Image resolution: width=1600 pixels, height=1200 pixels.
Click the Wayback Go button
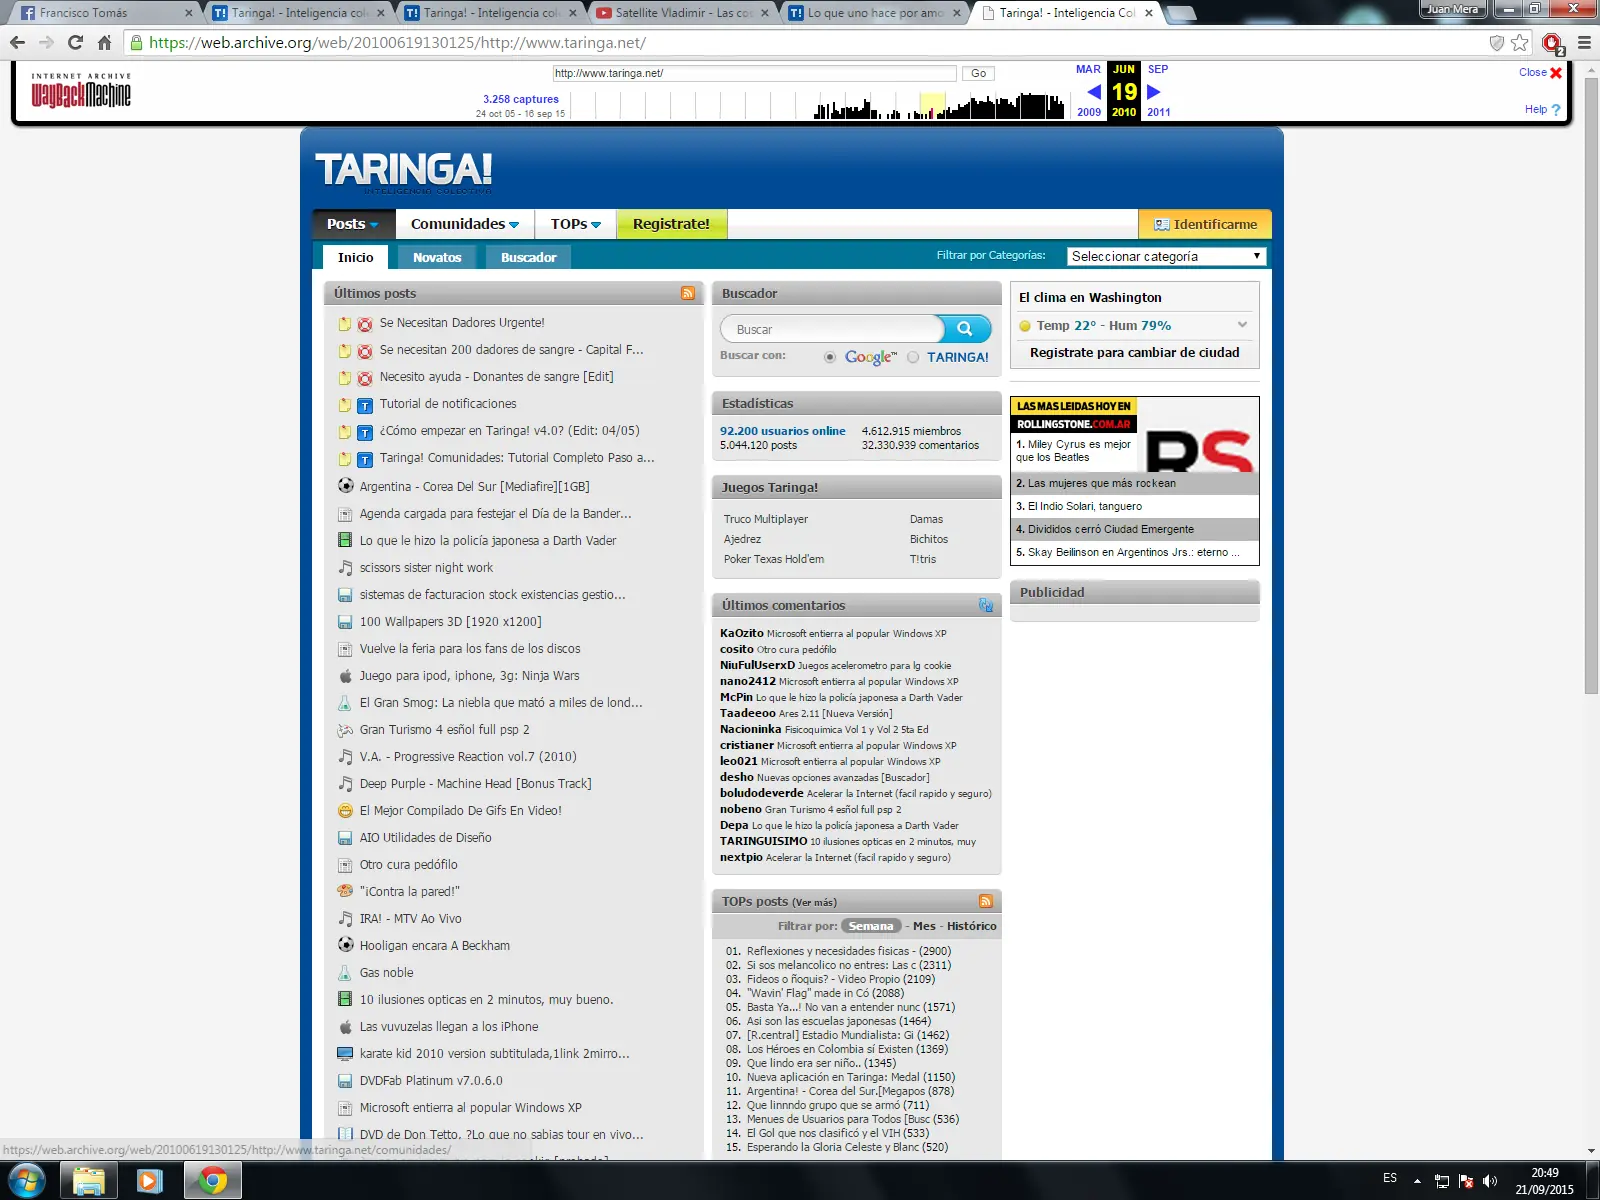click(x=978, y=73)
